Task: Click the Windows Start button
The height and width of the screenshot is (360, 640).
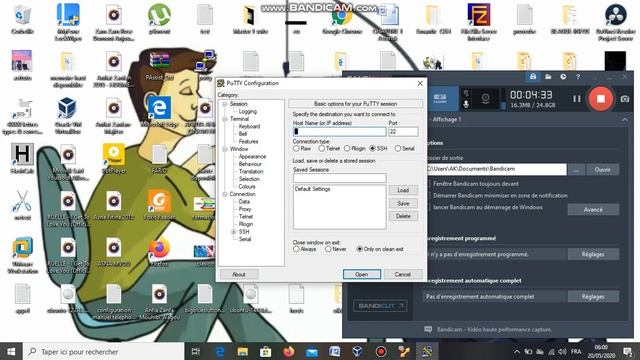Action: (x=11, y=351)
